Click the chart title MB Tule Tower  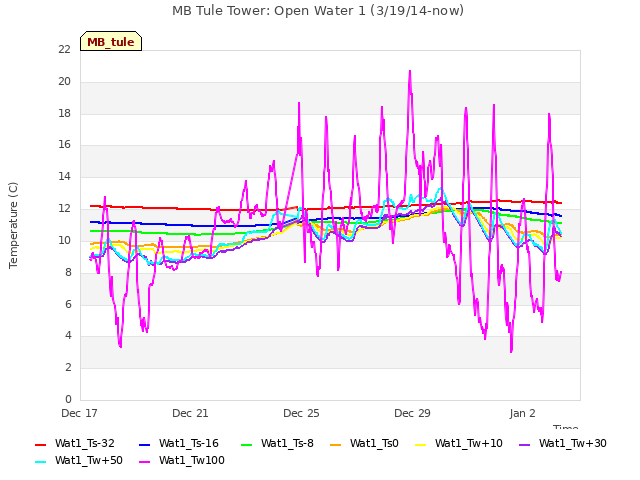pyautogui.click(x=318, y=11)
